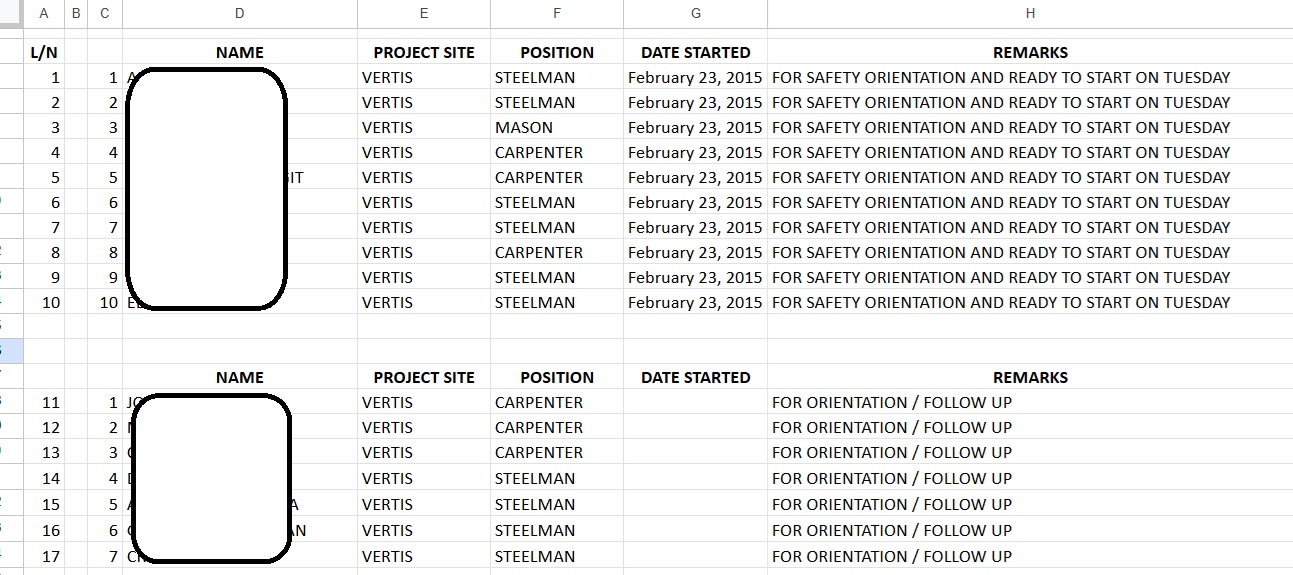Click the select-all corner box
The width and height of the screenshot is (1293, 575).
10,13
